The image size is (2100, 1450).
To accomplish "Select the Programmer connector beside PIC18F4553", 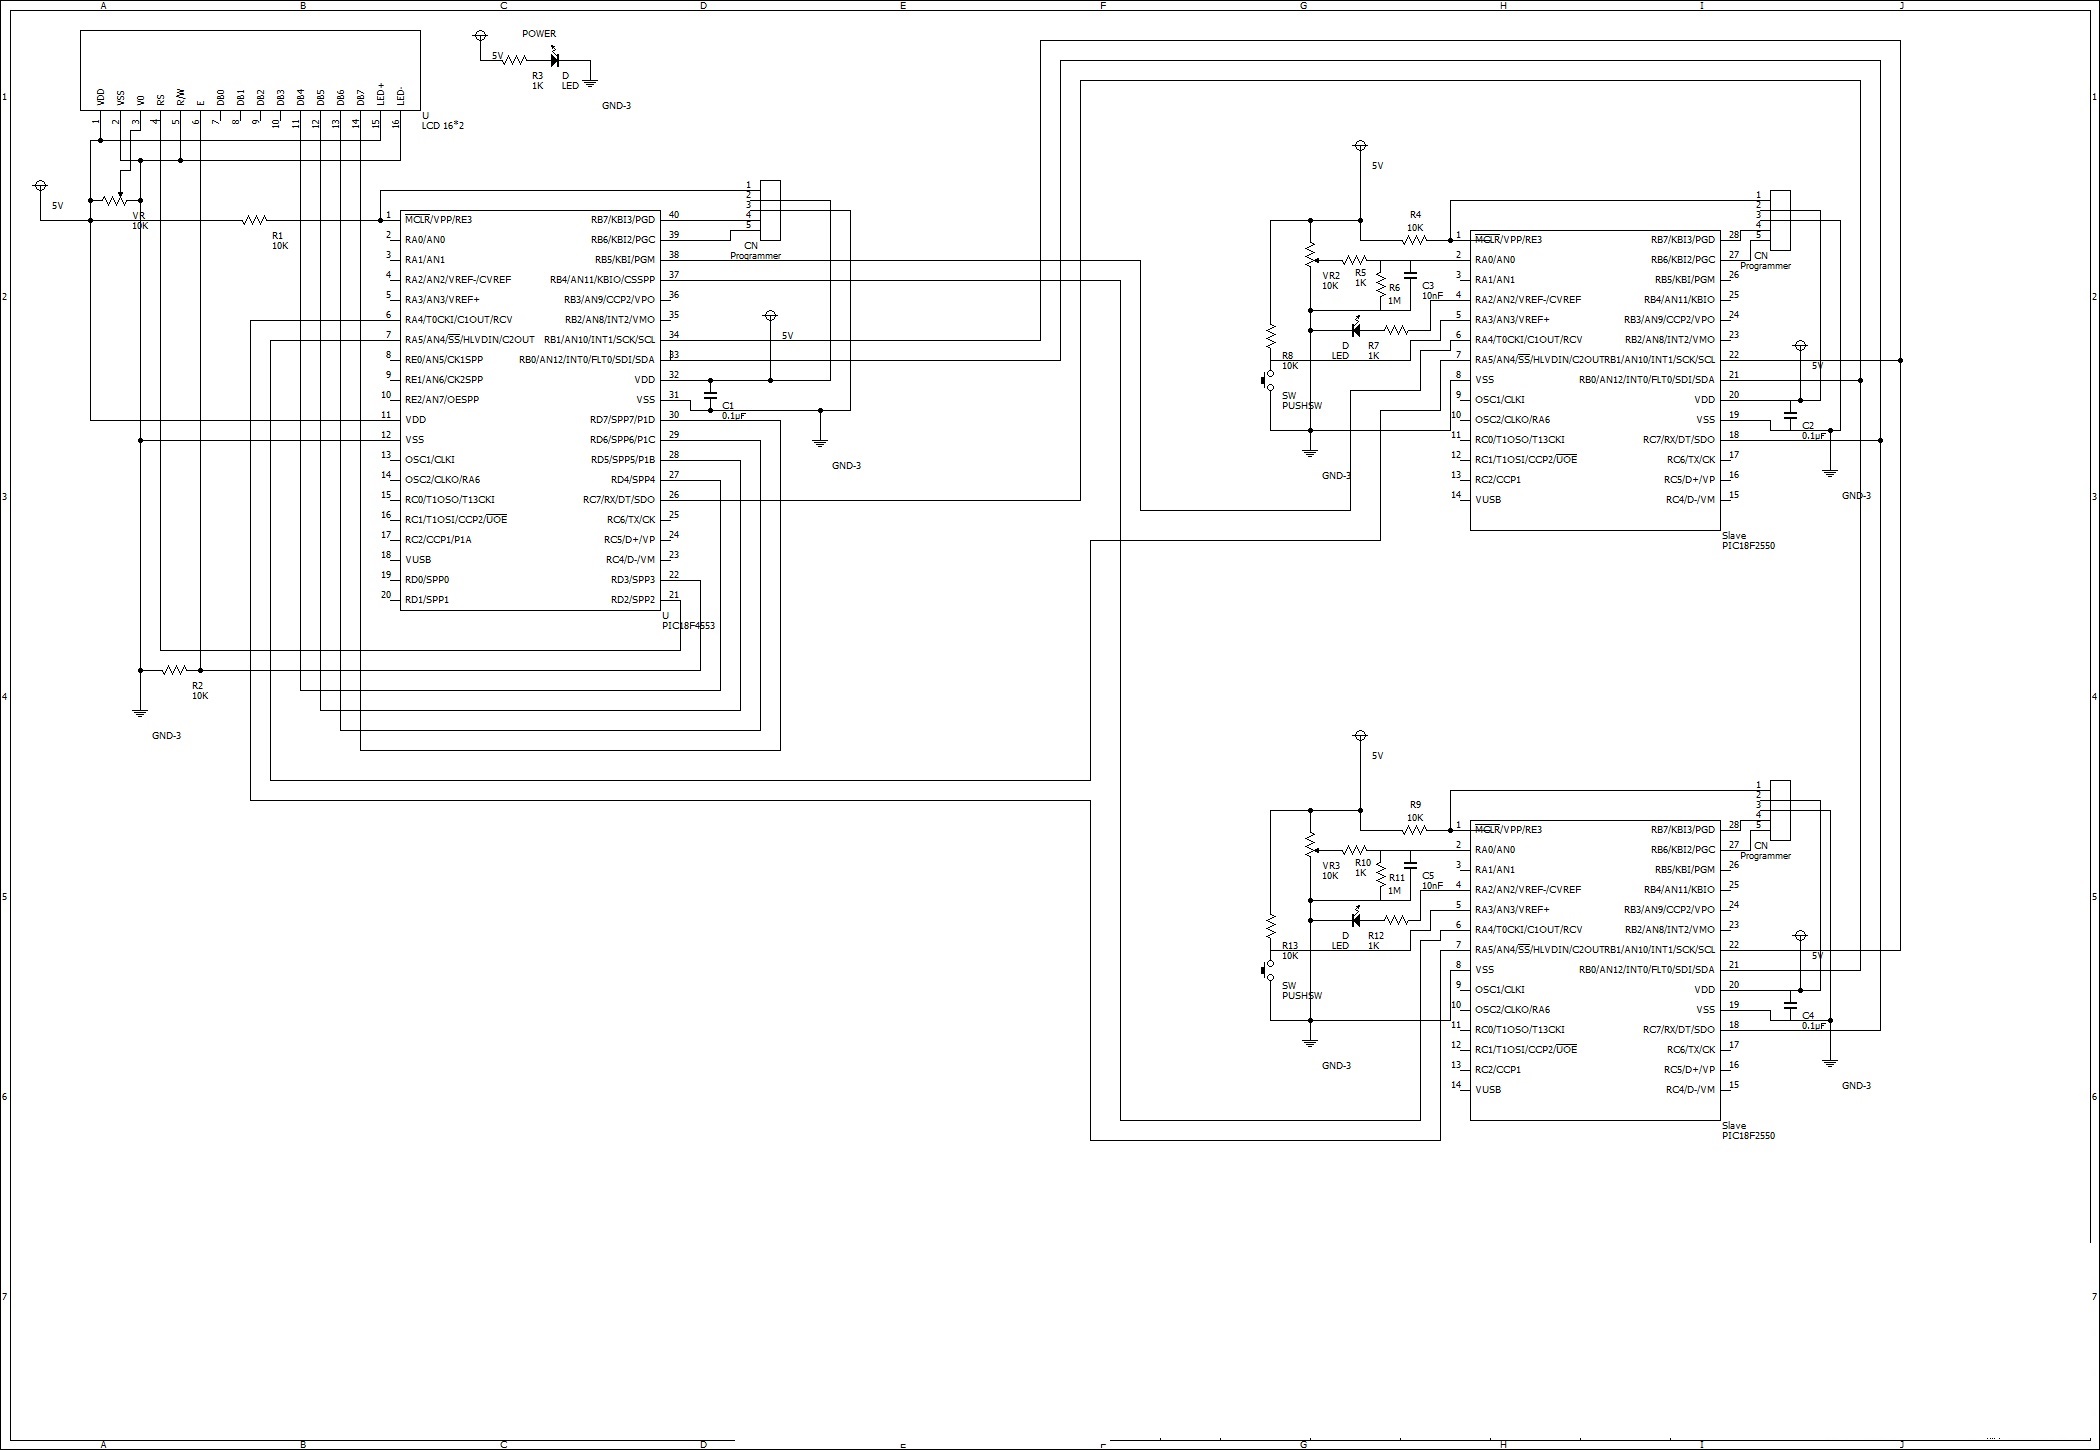I will pyautogui.click(x=770, y=210).
